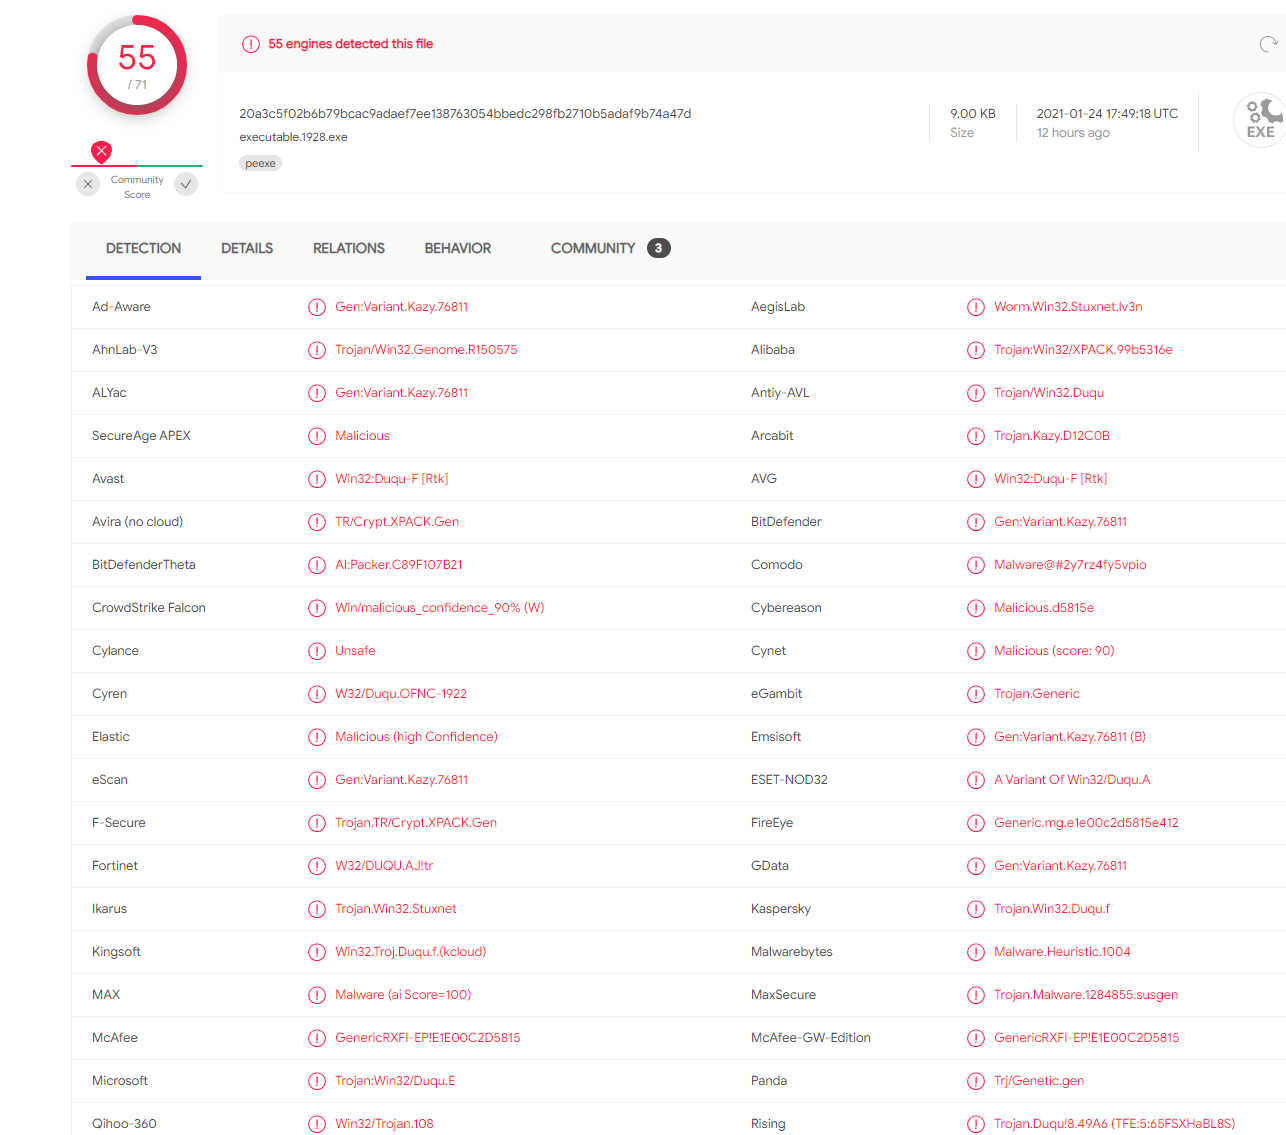Vote harmless with community checkmark button
This screenshot has width=1286, height=1135.
186,184
